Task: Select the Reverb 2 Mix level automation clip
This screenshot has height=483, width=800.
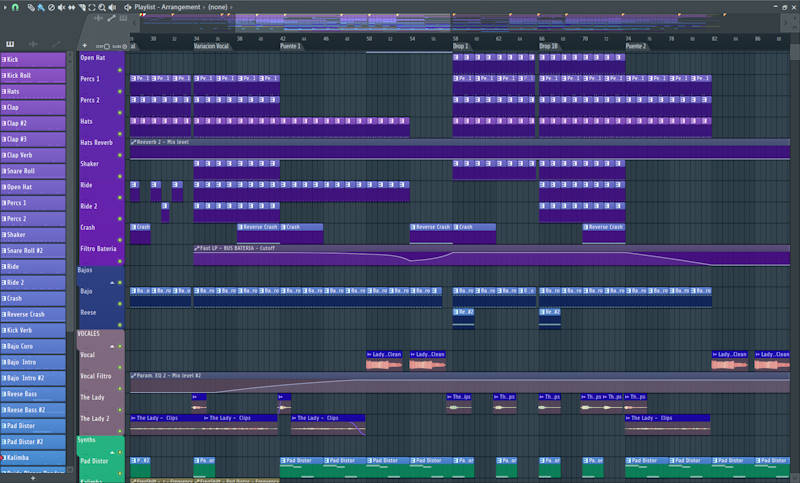Action: tap(460, 149)
